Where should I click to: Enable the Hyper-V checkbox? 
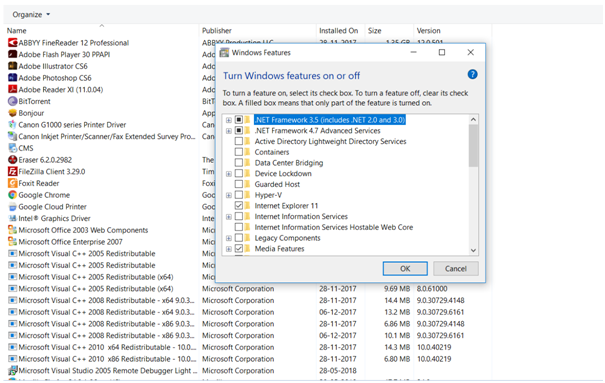(x=239, y=195)
